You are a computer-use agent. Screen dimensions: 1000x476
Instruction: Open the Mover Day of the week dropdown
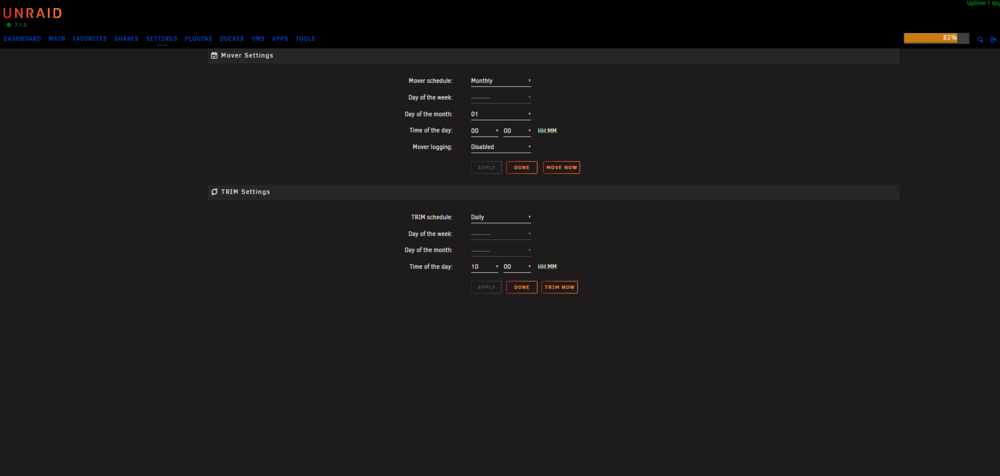click(501, 98)
